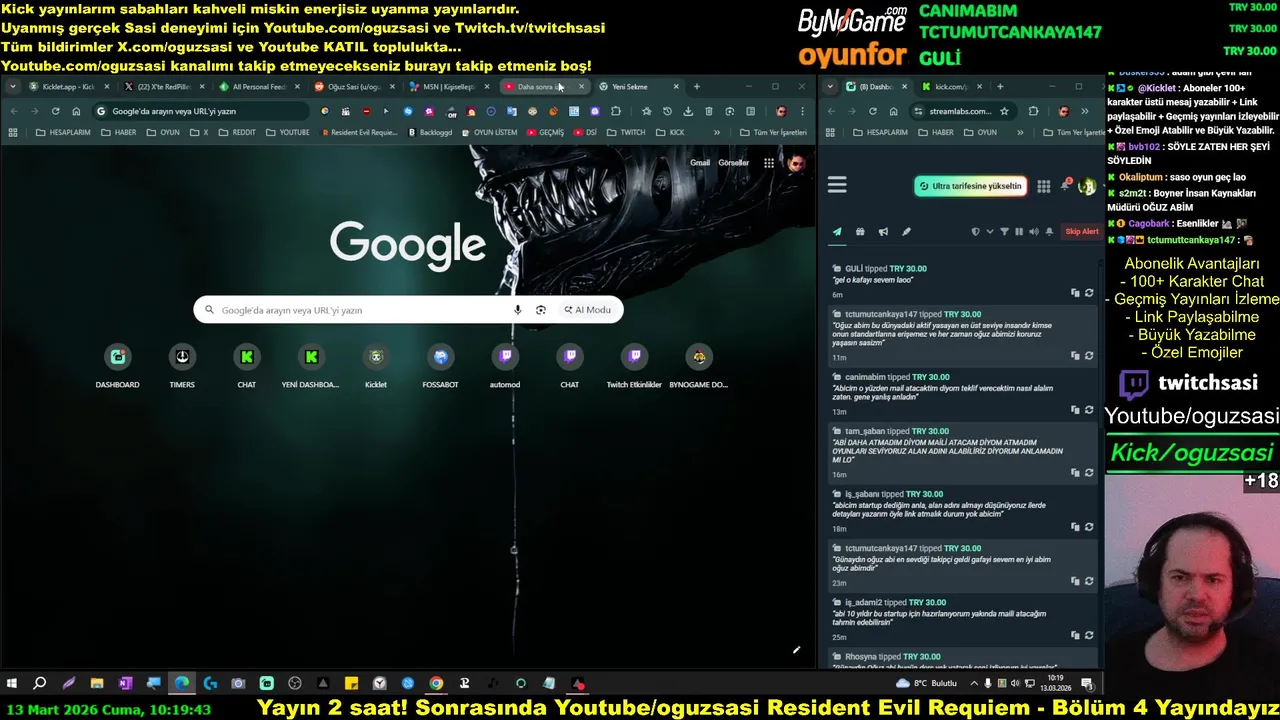The height and width of the screenshot is (720, 1280).
Task: Select the megaphone icon tab in Streamlabs events
Action: click(x=883, y=232)
